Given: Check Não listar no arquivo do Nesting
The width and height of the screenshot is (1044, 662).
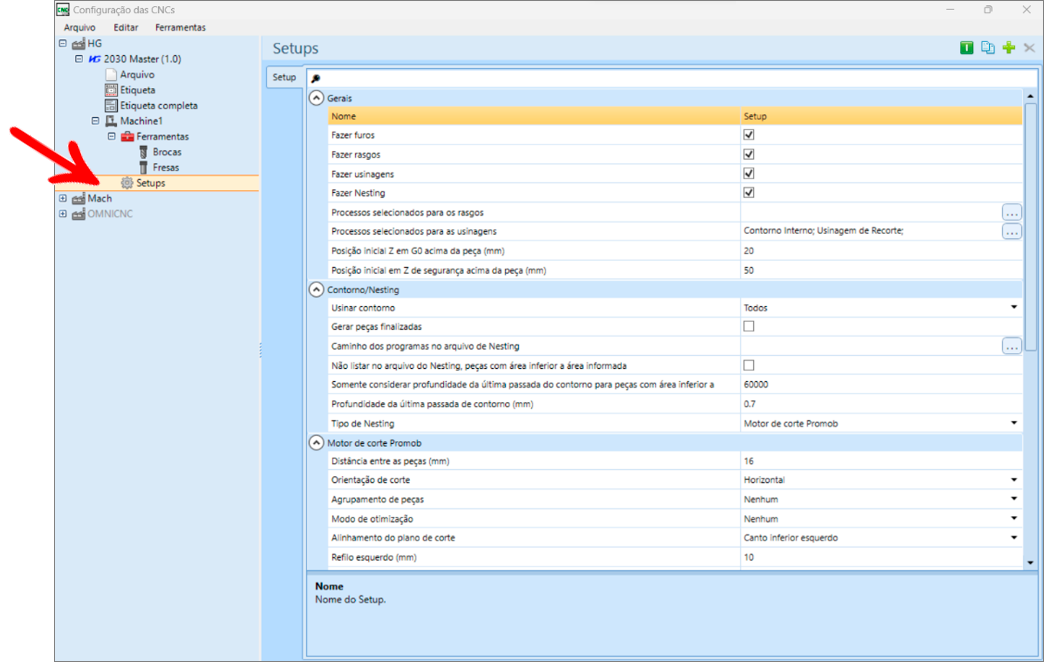Looking at the screenshot, I should coord(749,366).
